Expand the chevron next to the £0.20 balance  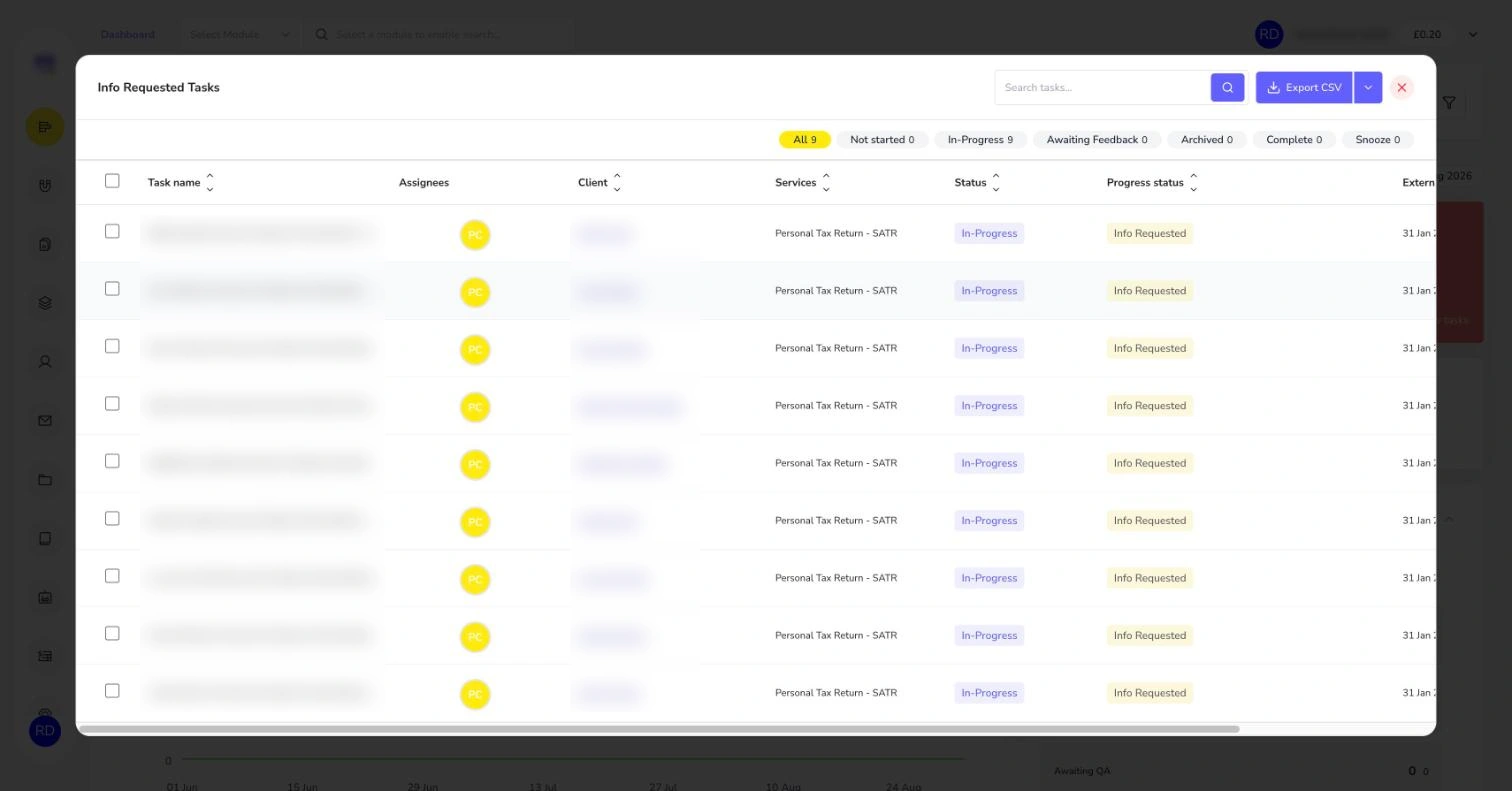[1472, 34]
